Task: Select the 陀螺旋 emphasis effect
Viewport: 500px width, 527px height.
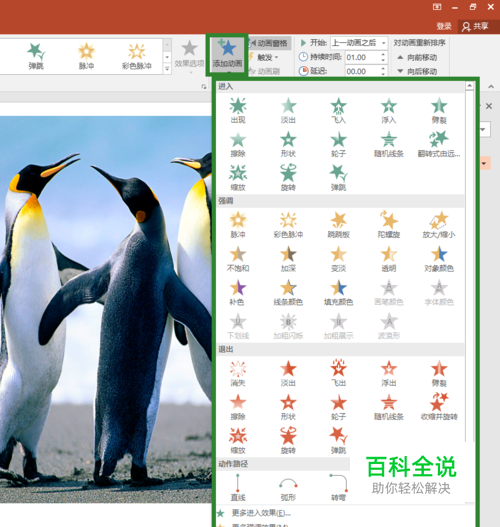Action: pos(389,225)
